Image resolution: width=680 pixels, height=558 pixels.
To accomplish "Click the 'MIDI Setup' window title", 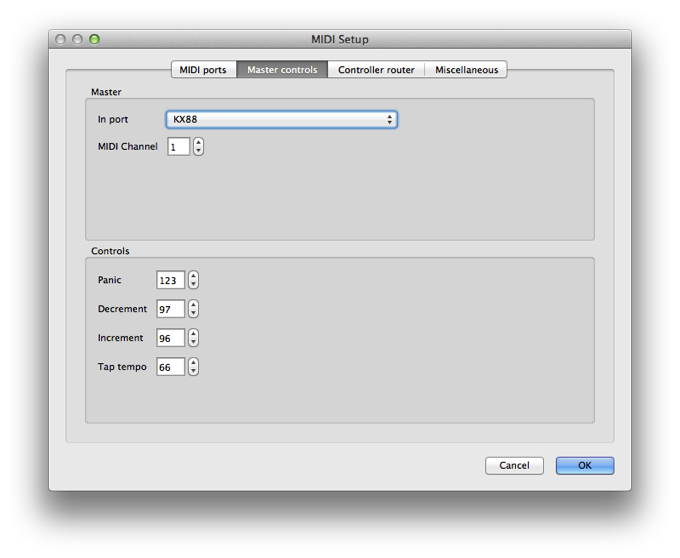I will click(x=340, y=39).
